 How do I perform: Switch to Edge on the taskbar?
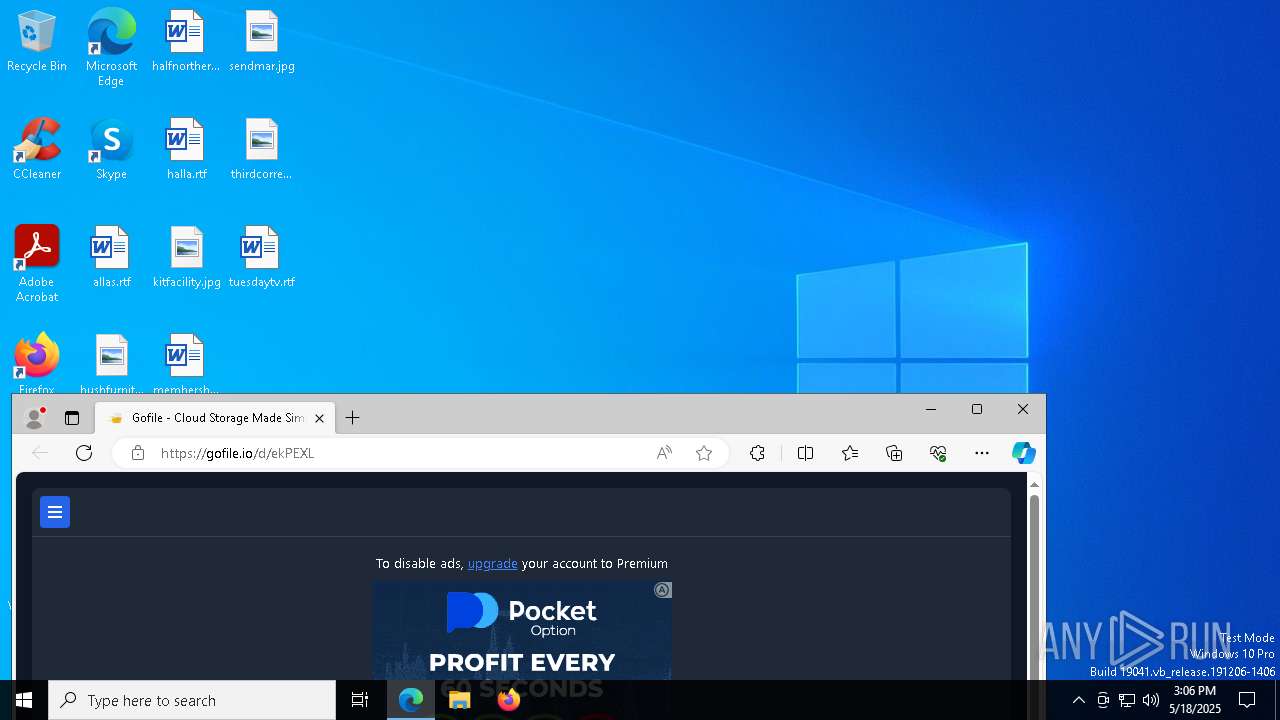click(x=411, y=700)
